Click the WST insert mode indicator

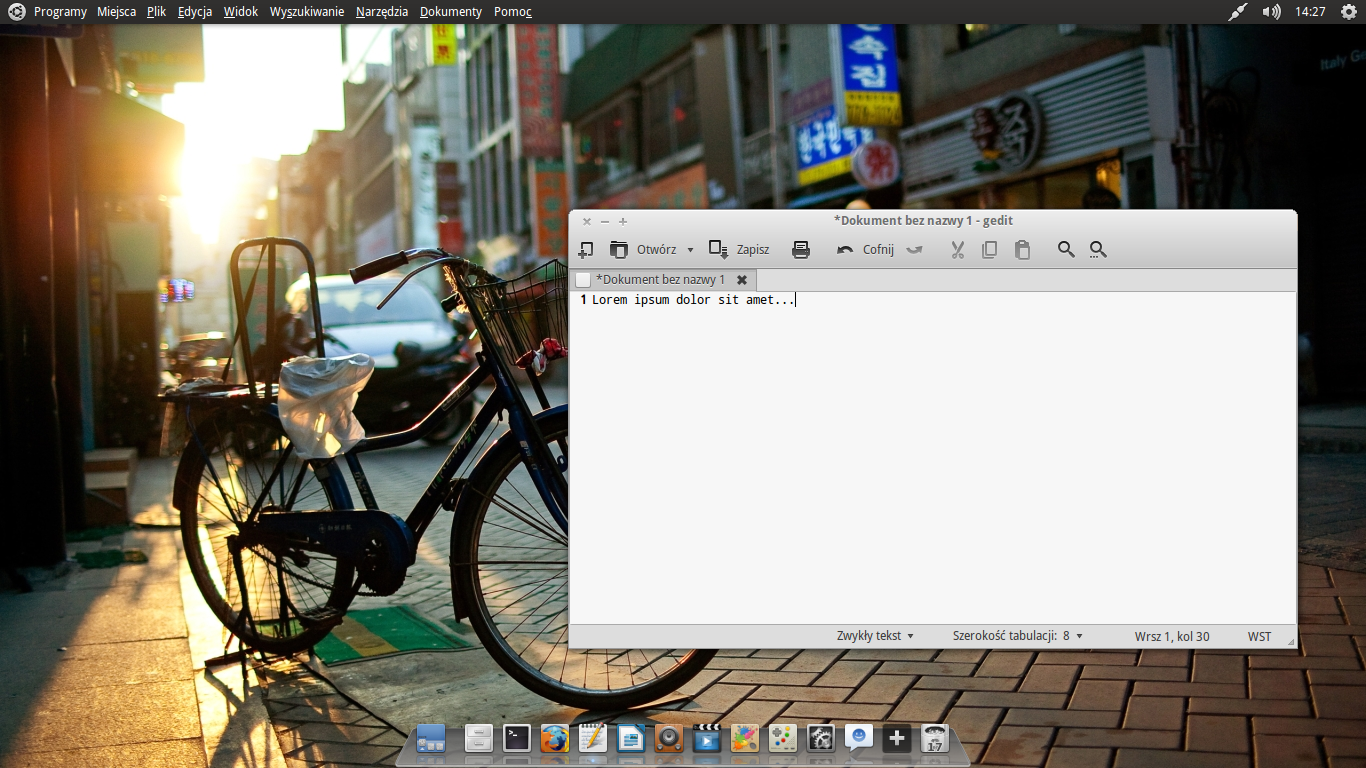(x=1259, y=636)
